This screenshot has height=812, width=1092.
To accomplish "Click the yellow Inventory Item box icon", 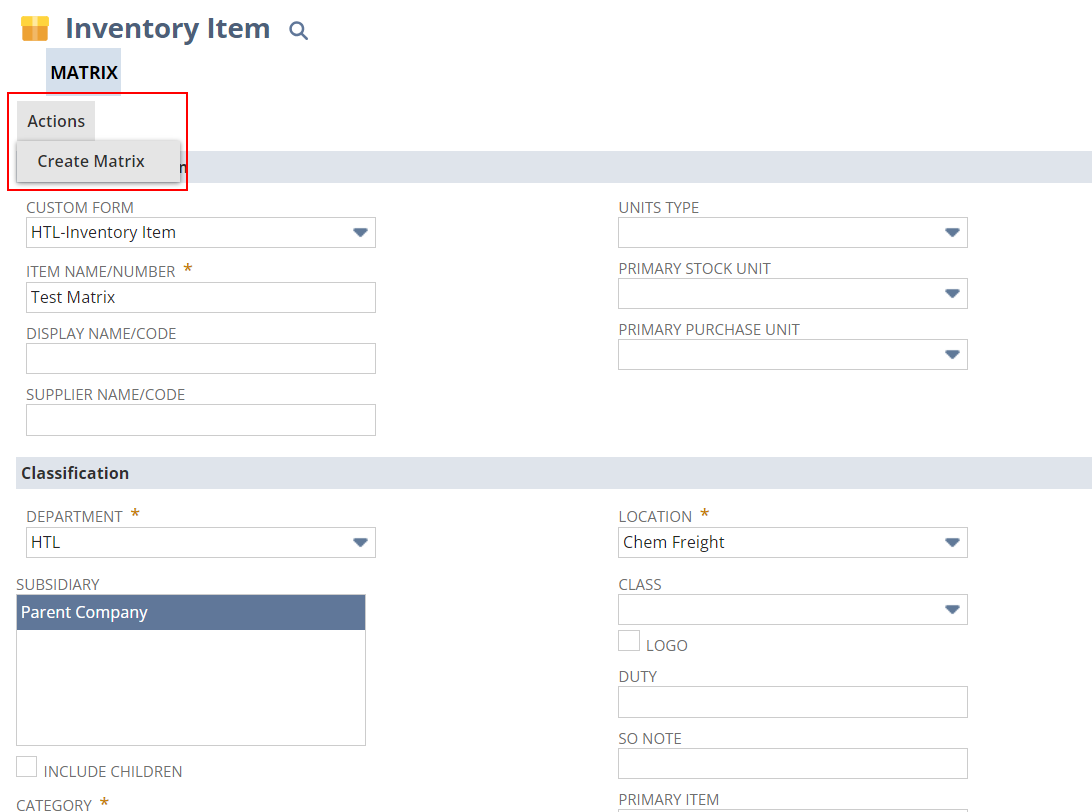I will click(x=35, y=29).
